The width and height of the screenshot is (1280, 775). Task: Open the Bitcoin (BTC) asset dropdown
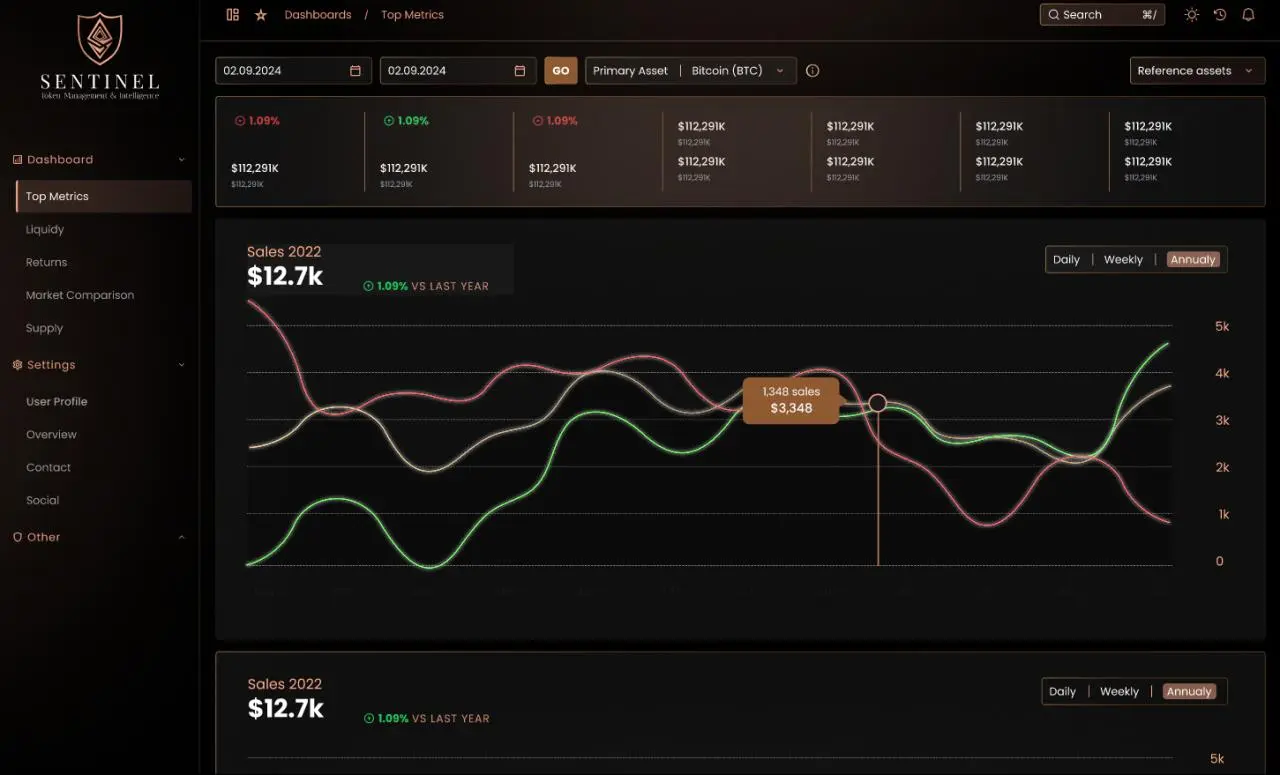click(739, 71)
